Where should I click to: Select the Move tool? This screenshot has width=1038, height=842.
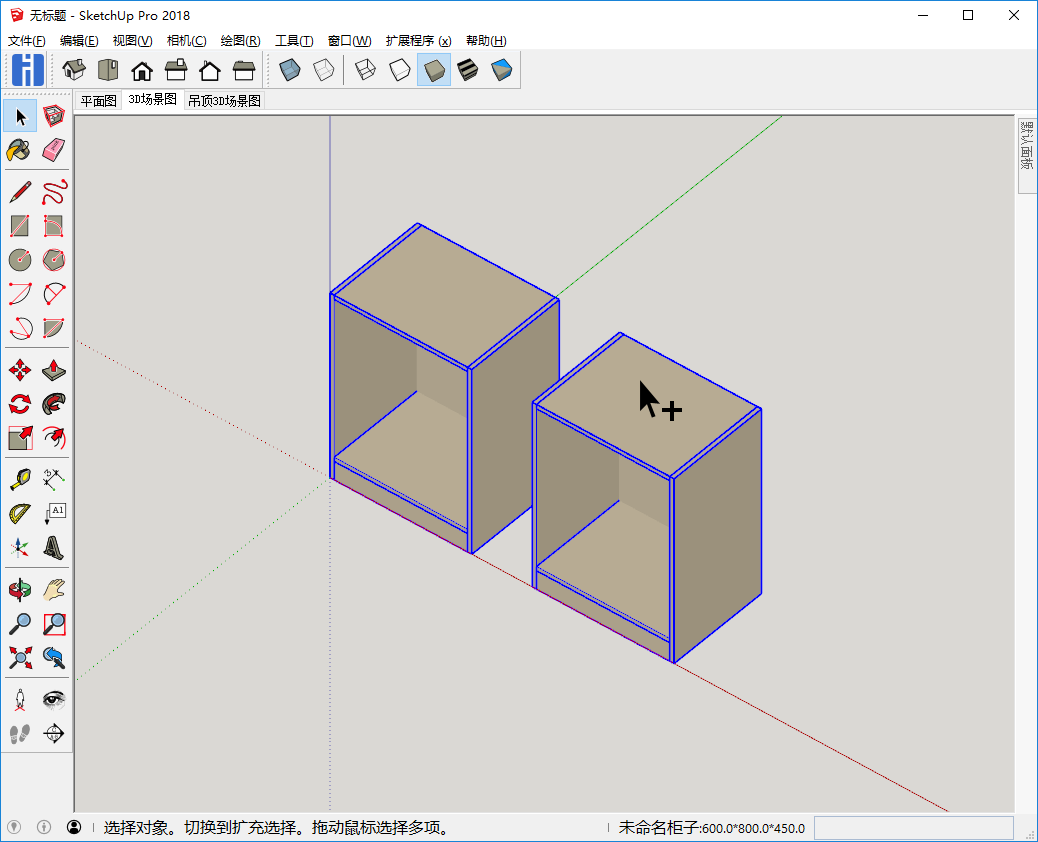click(19, 371)
